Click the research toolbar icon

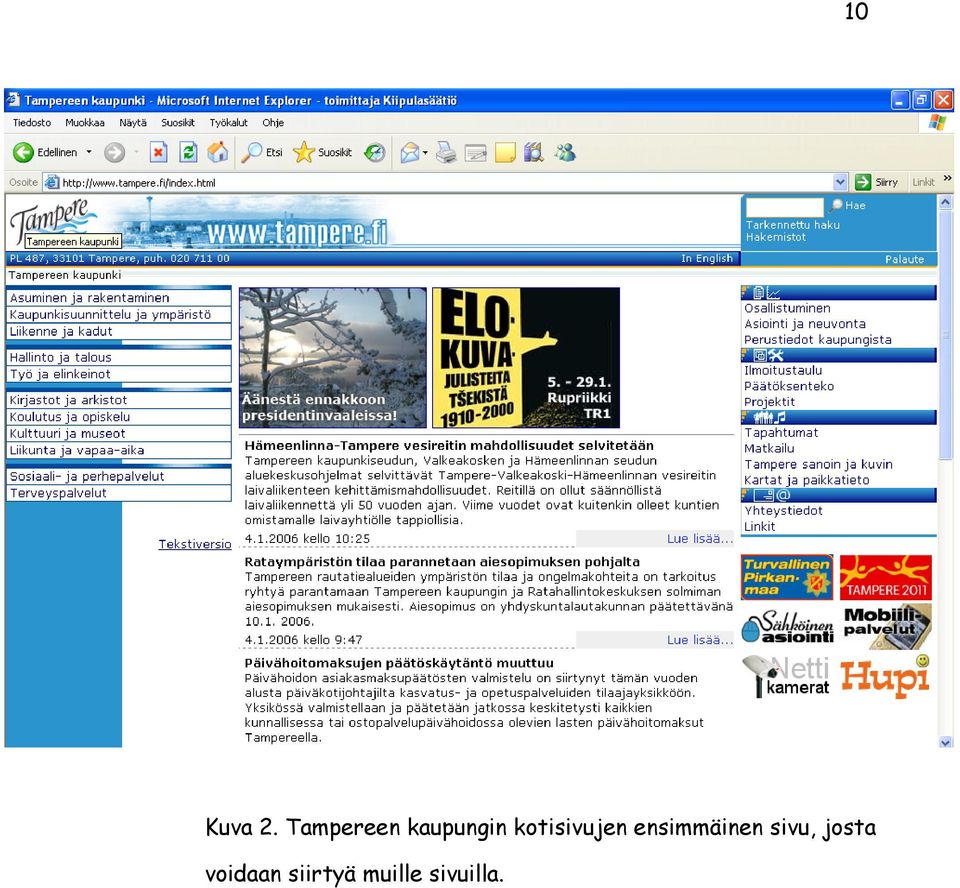pos(534,152)
